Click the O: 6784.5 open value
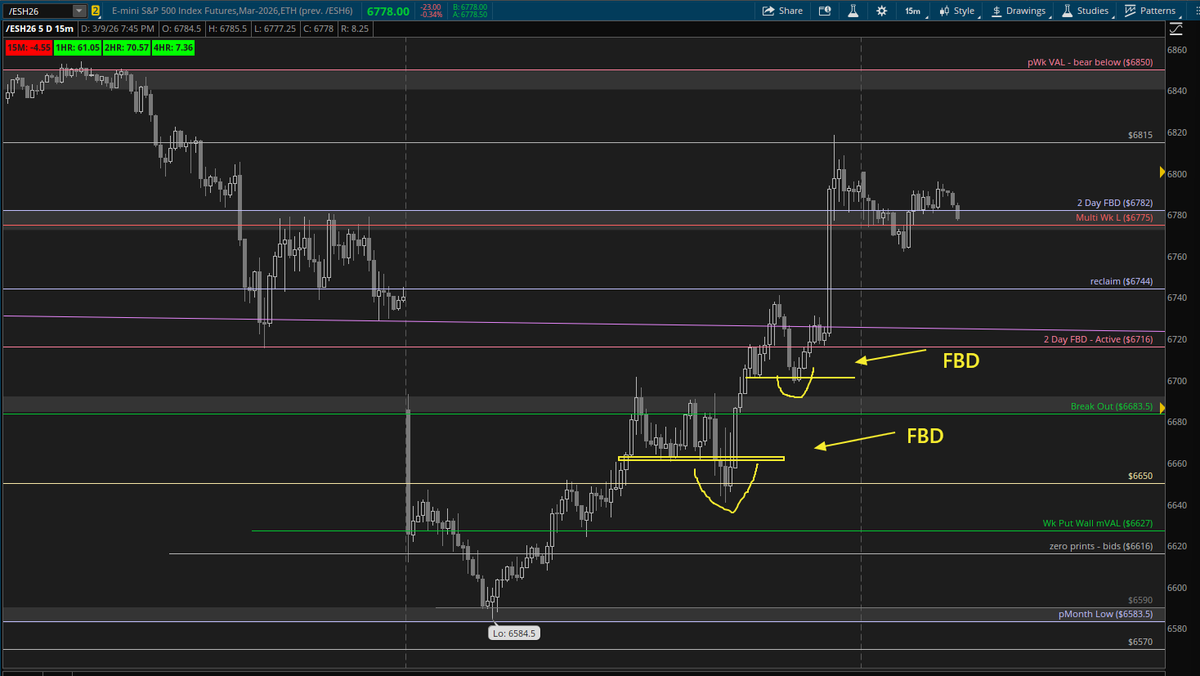This screenshot has width=1200, height=676. 180,27
